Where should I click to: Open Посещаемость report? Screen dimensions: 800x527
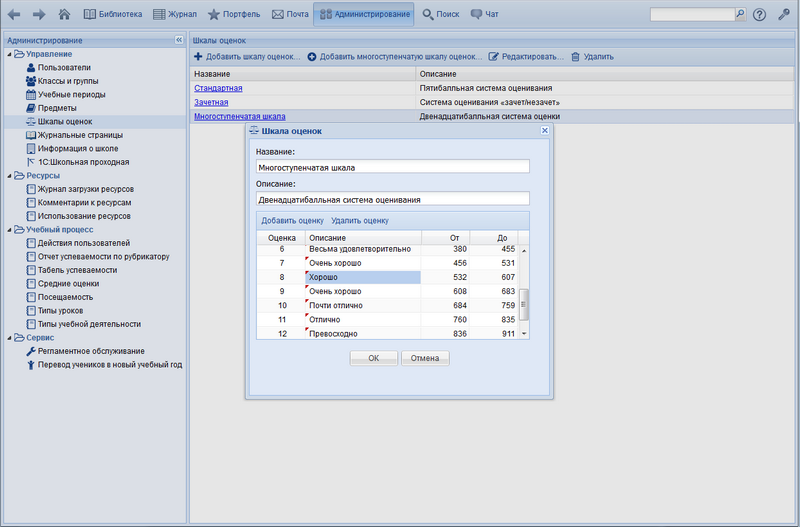(65, 297)
